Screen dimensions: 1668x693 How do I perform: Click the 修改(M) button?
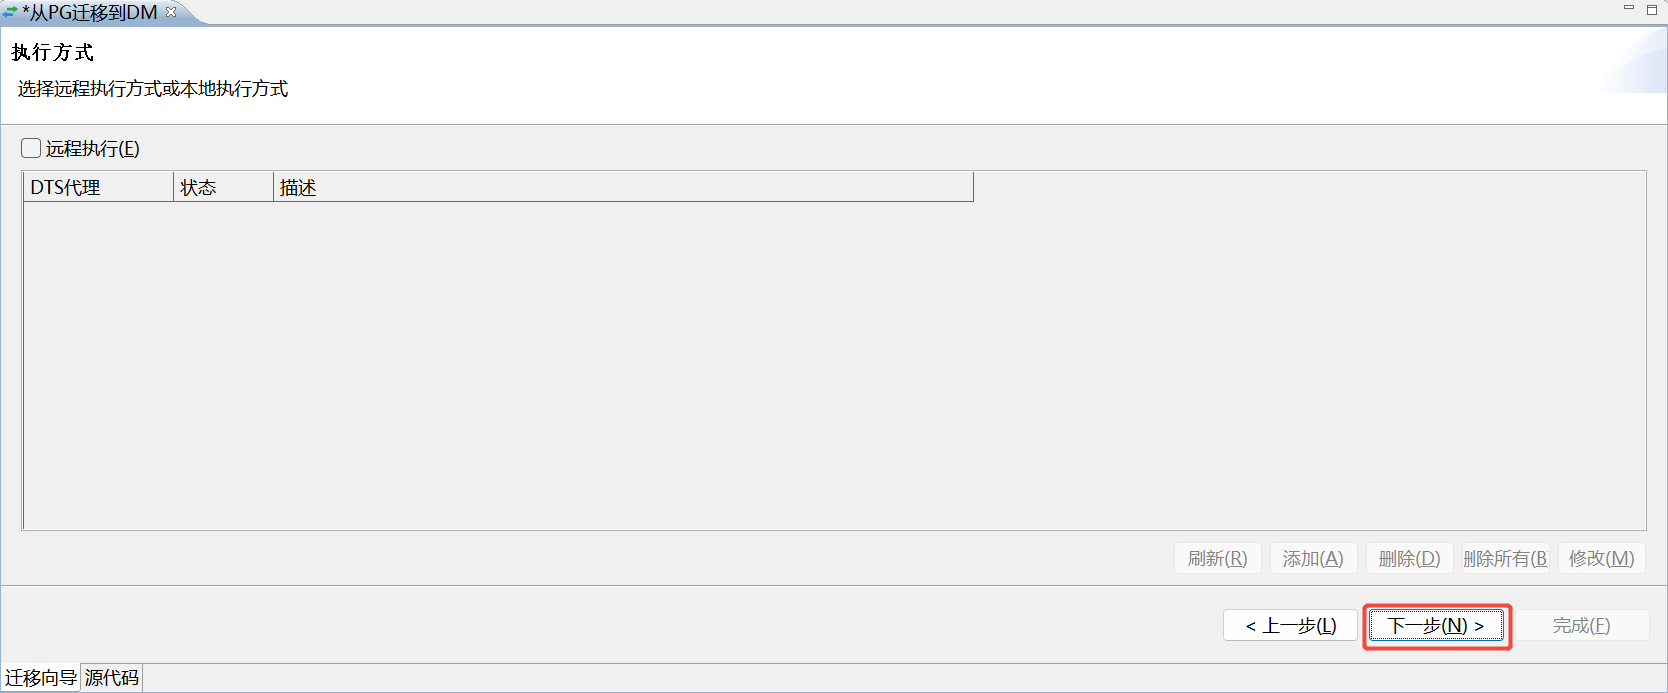point(1601,558)
